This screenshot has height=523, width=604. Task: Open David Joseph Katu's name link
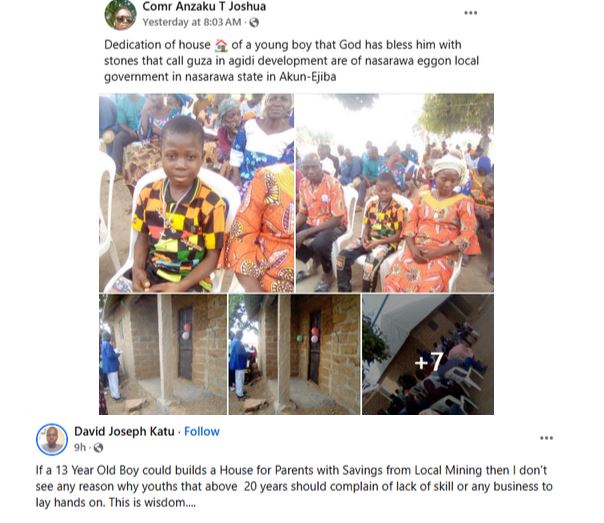[124, 432]
